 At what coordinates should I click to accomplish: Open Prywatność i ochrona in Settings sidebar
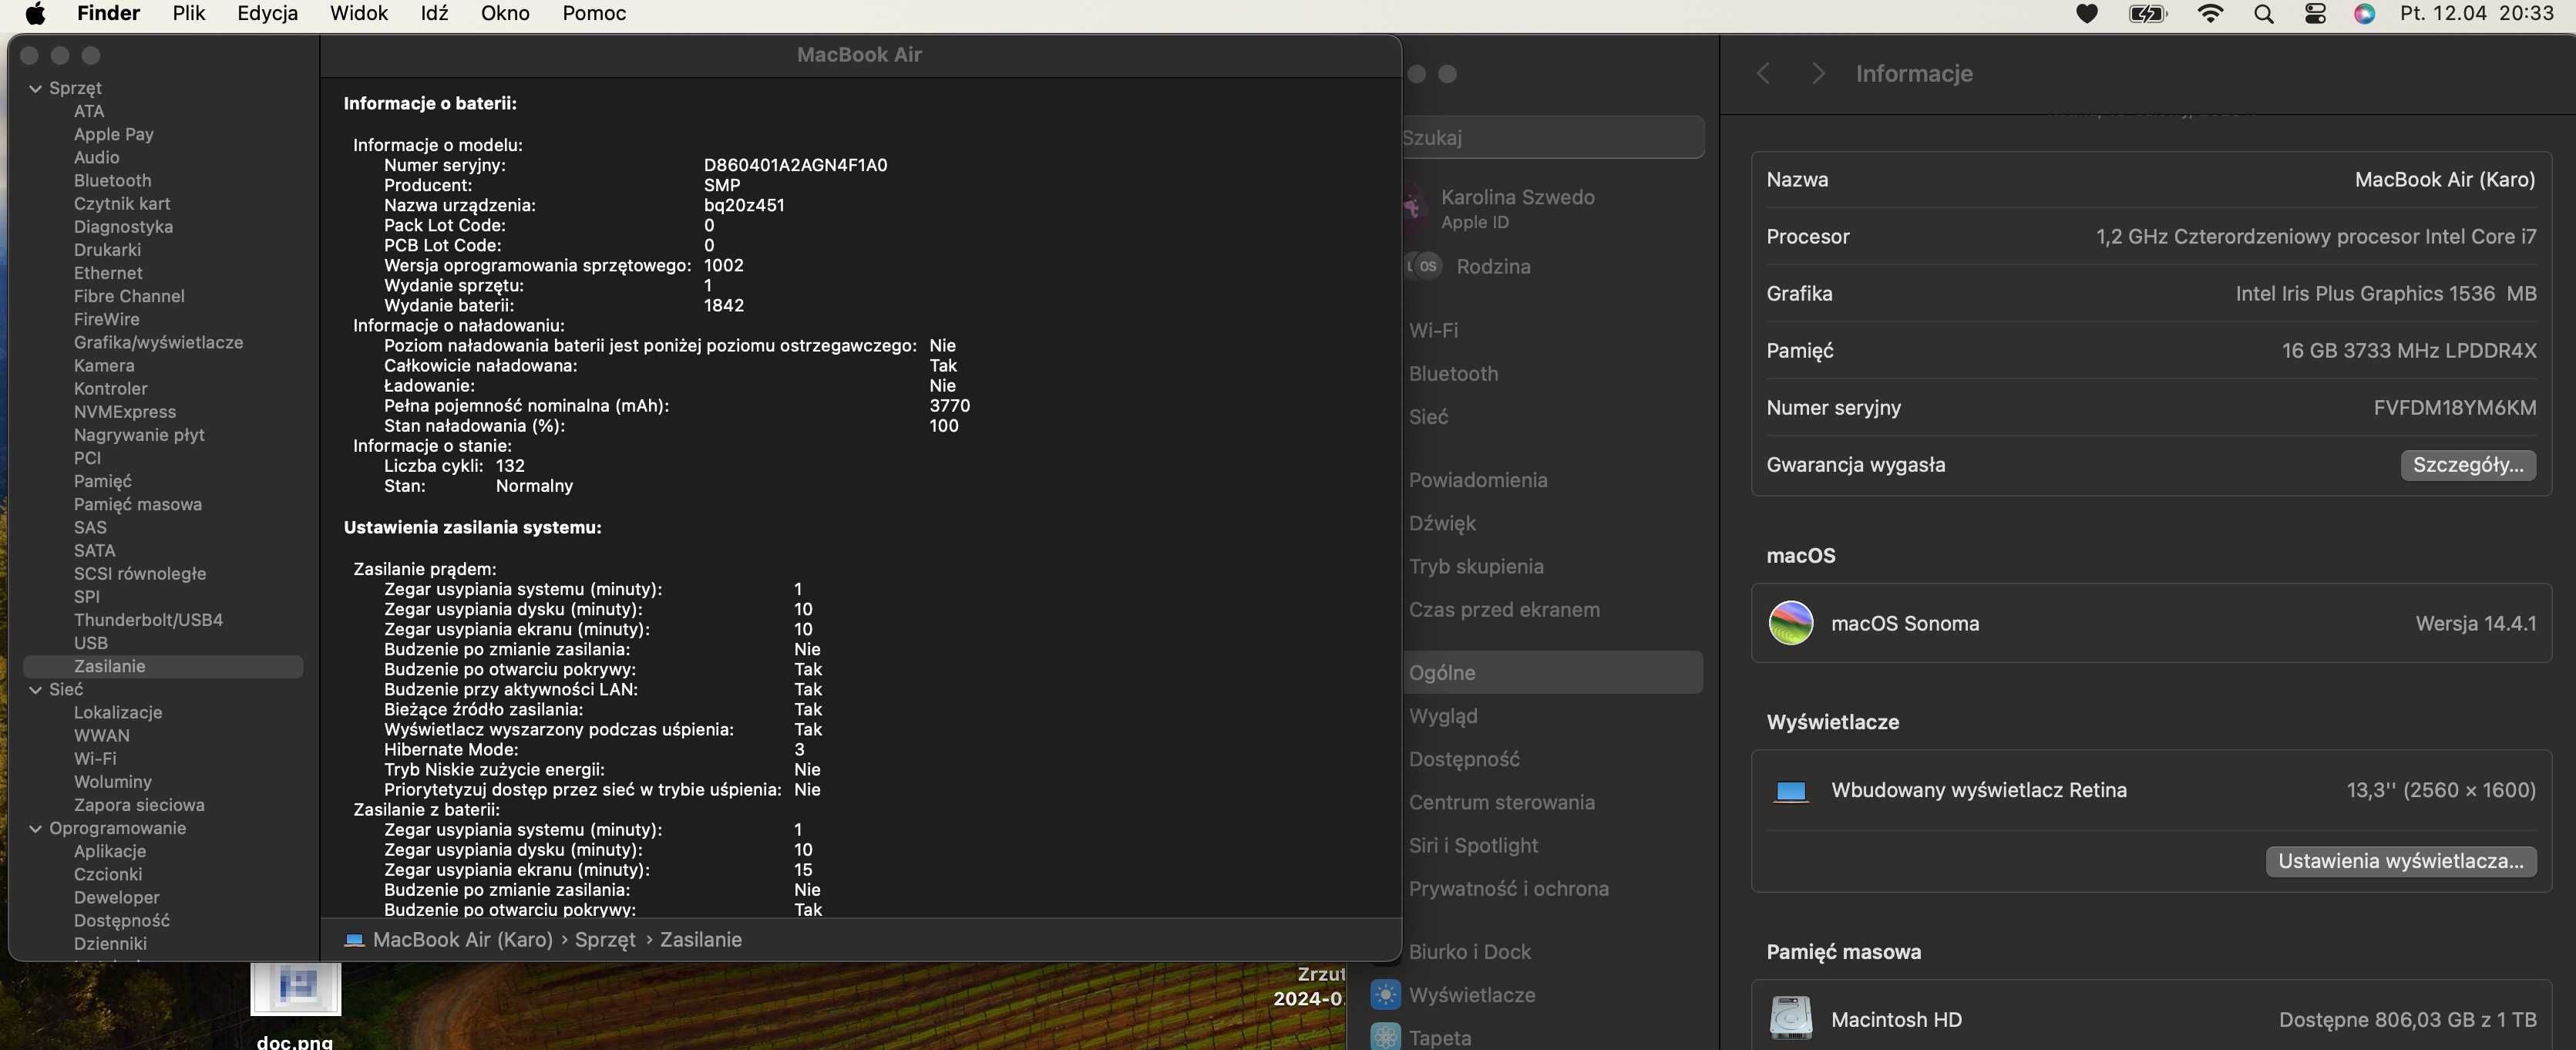tap(1509, 889)
